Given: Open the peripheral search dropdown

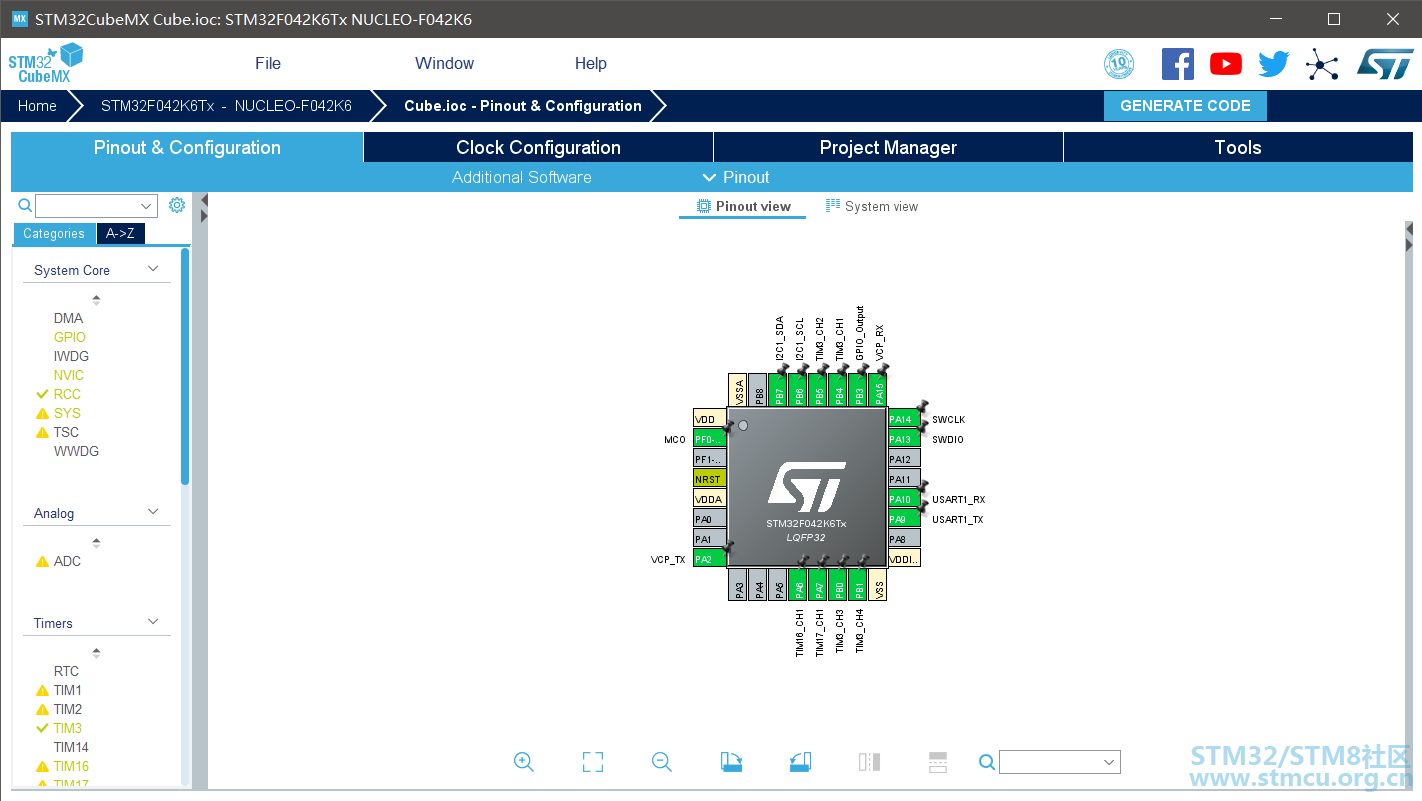Looking at the screenshot, I should pos(147,206).
